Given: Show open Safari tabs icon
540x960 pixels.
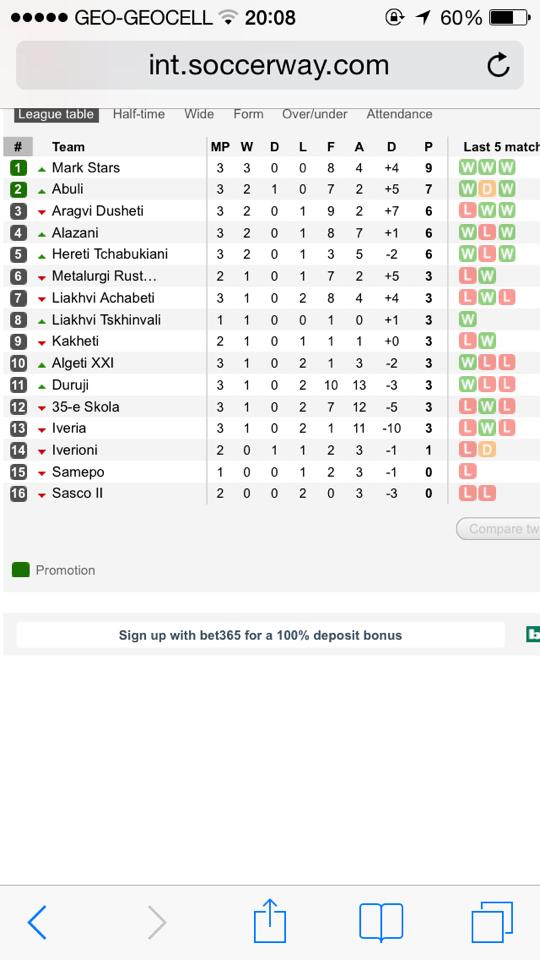Looking at the screenshot, I should [x=492, y=922].
